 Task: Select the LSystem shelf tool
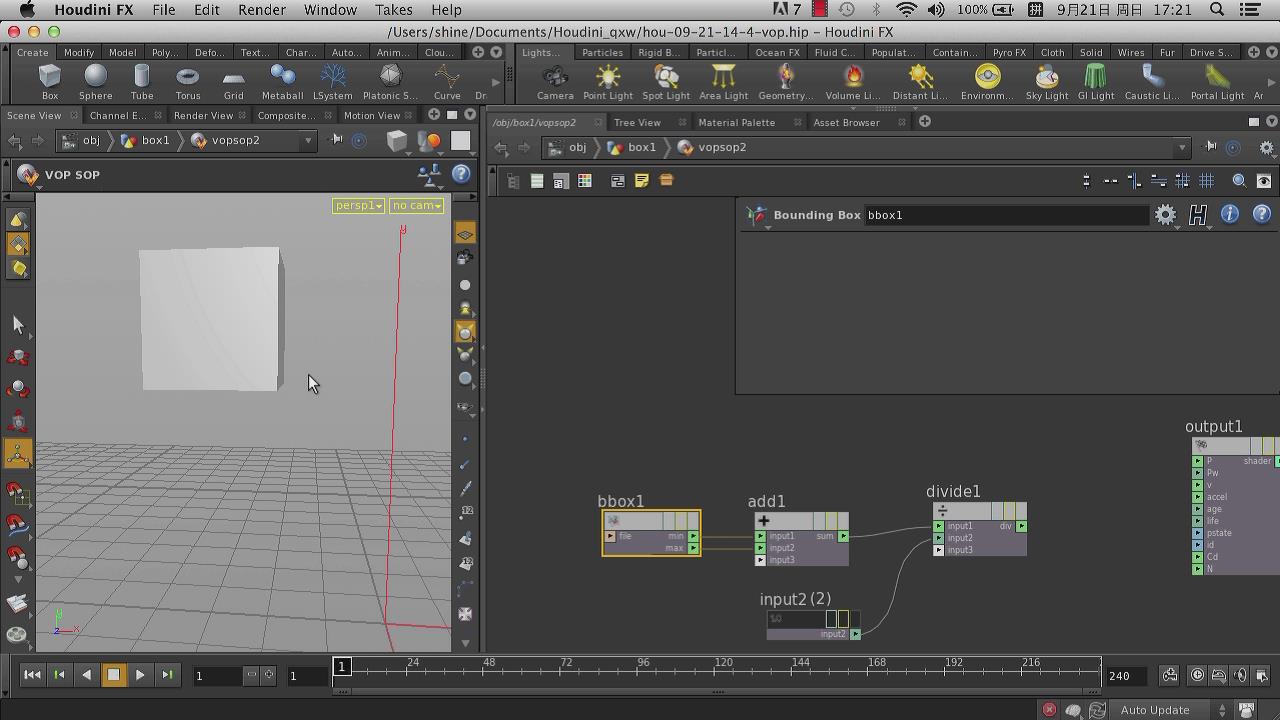pyautogui.click(x=333, y=82)
